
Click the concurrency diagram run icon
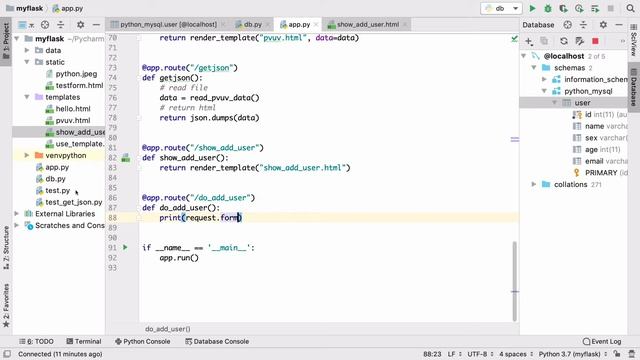(595, 8)
